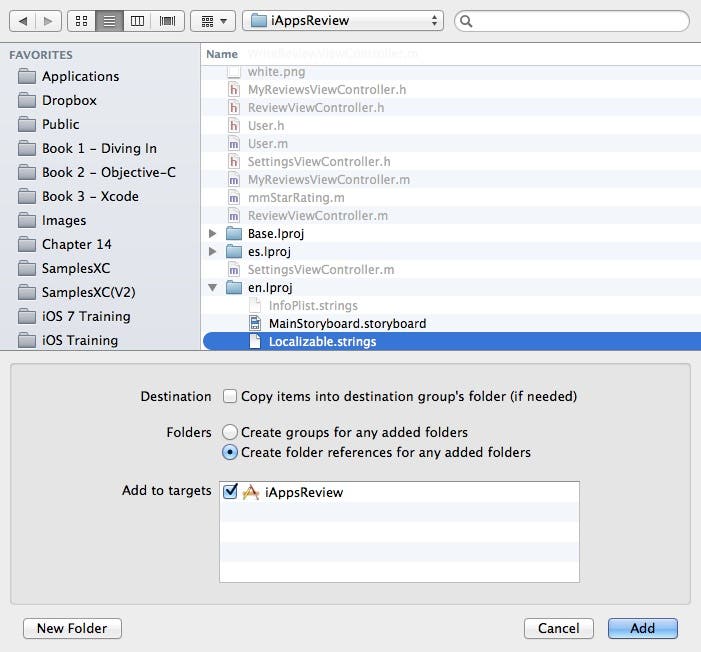The height and width of the screenshot is (652, 701).
Task: Click the forward navigation arrow
Action: click(47, 20)
